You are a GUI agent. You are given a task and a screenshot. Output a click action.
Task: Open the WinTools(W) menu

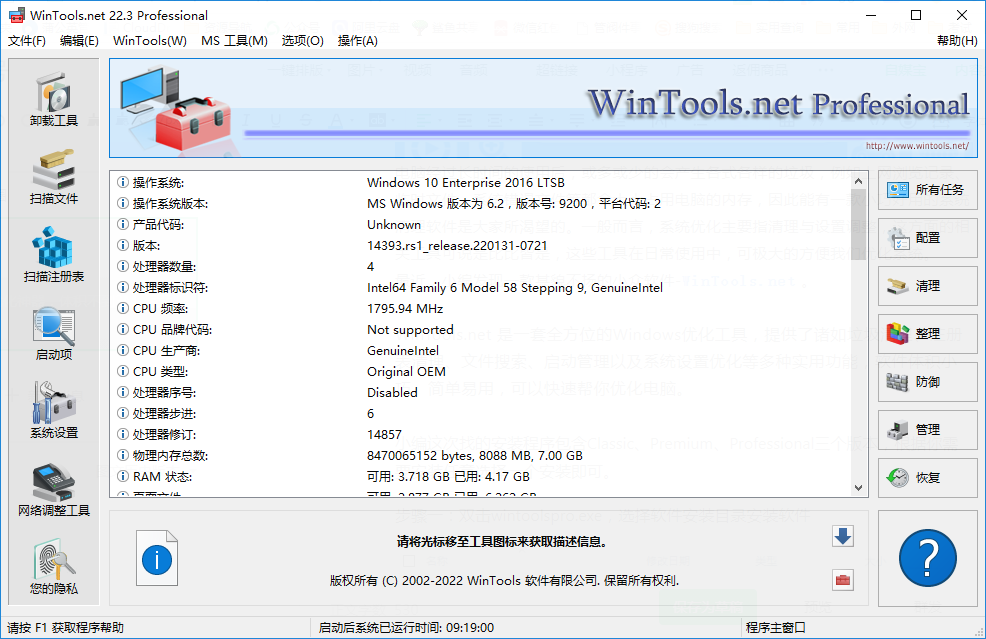150,41
